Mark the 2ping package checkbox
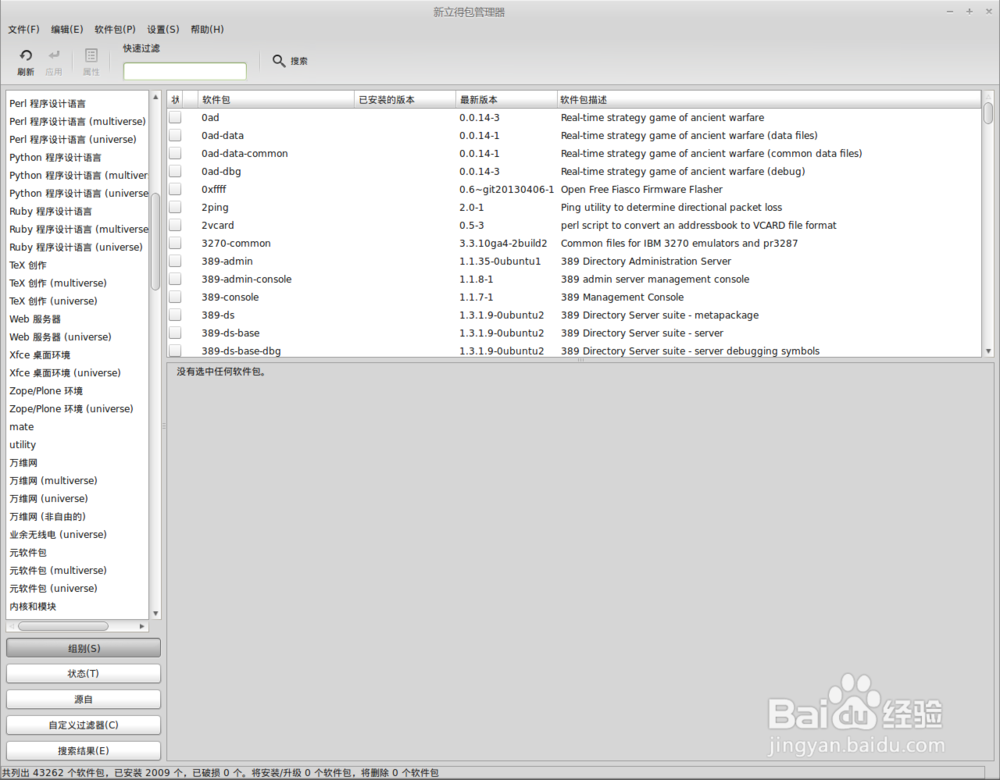Image resolution: width=1000 pixels, height=780 pixels. click(x=174, y=207)
